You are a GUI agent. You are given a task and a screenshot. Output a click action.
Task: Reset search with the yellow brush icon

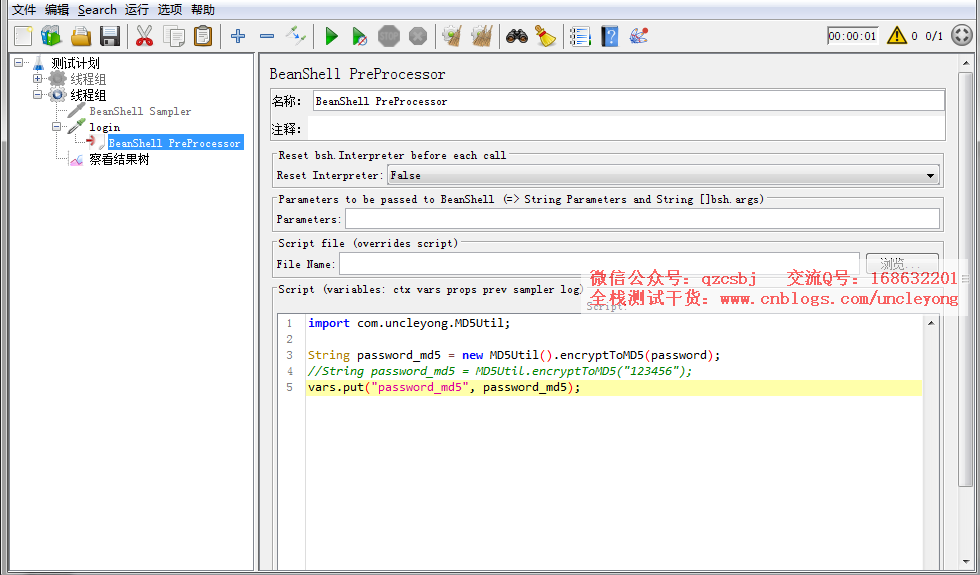click(x=546, y=36)
